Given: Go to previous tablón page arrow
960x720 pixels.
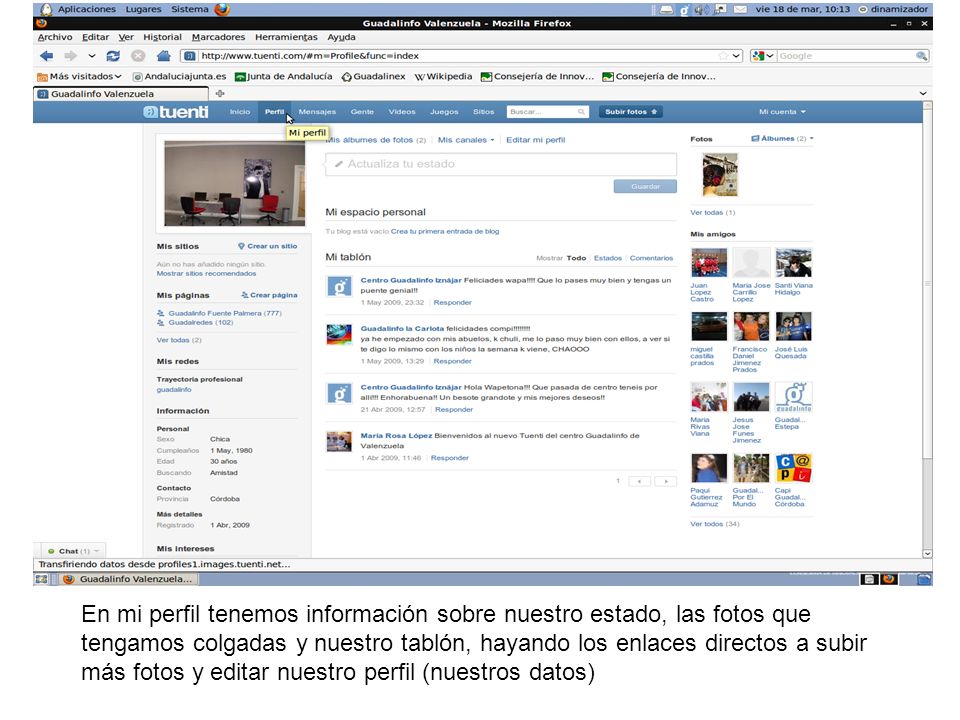Looking at the screenshot, I should tap(639, 481).
